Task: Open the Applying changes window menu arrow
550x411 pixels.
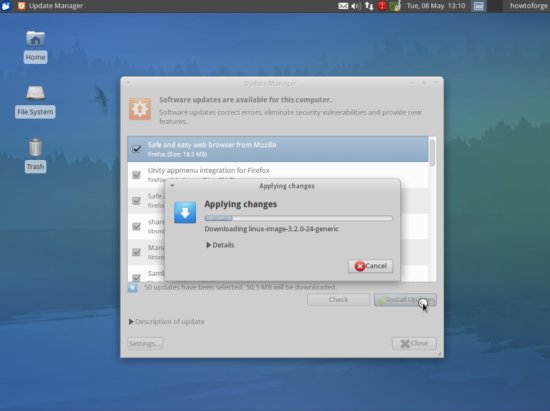Action: 172,186
